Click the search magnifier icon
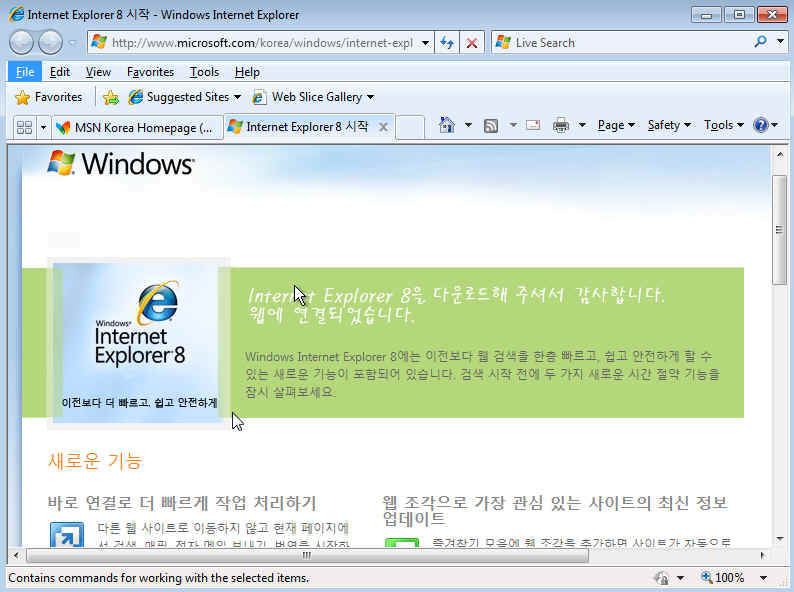This screenshot has width=794, height=592. (760, 42)
